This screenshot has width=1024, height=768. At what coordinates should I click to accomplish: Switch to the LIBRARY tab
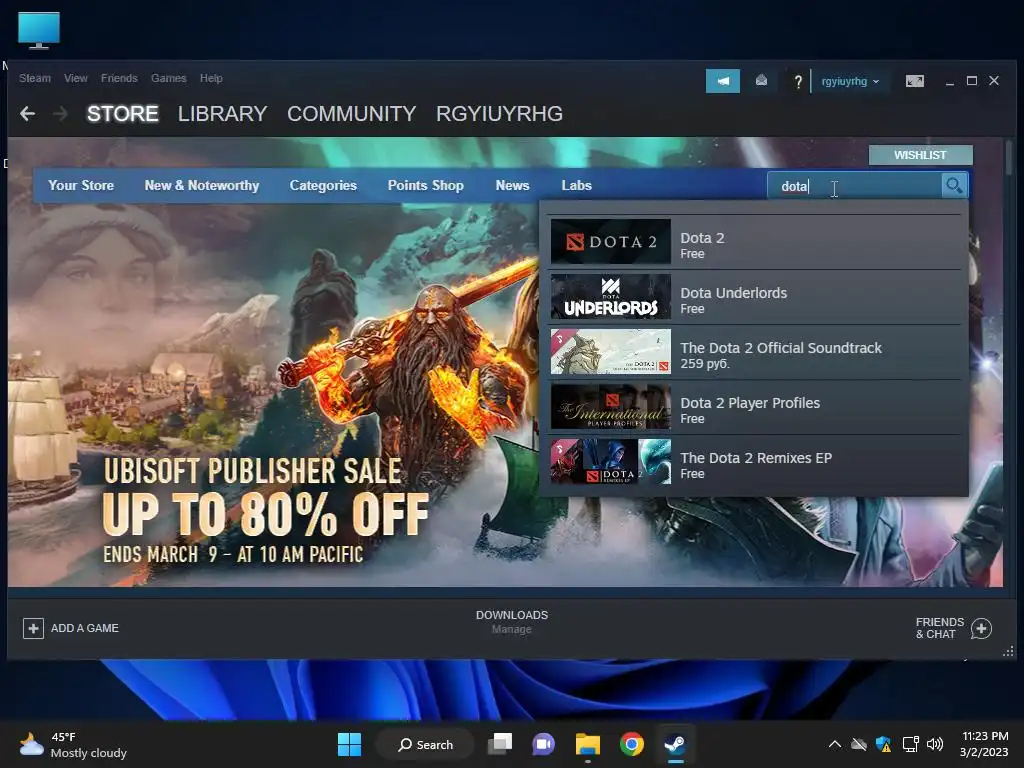(x=223, y=114)
